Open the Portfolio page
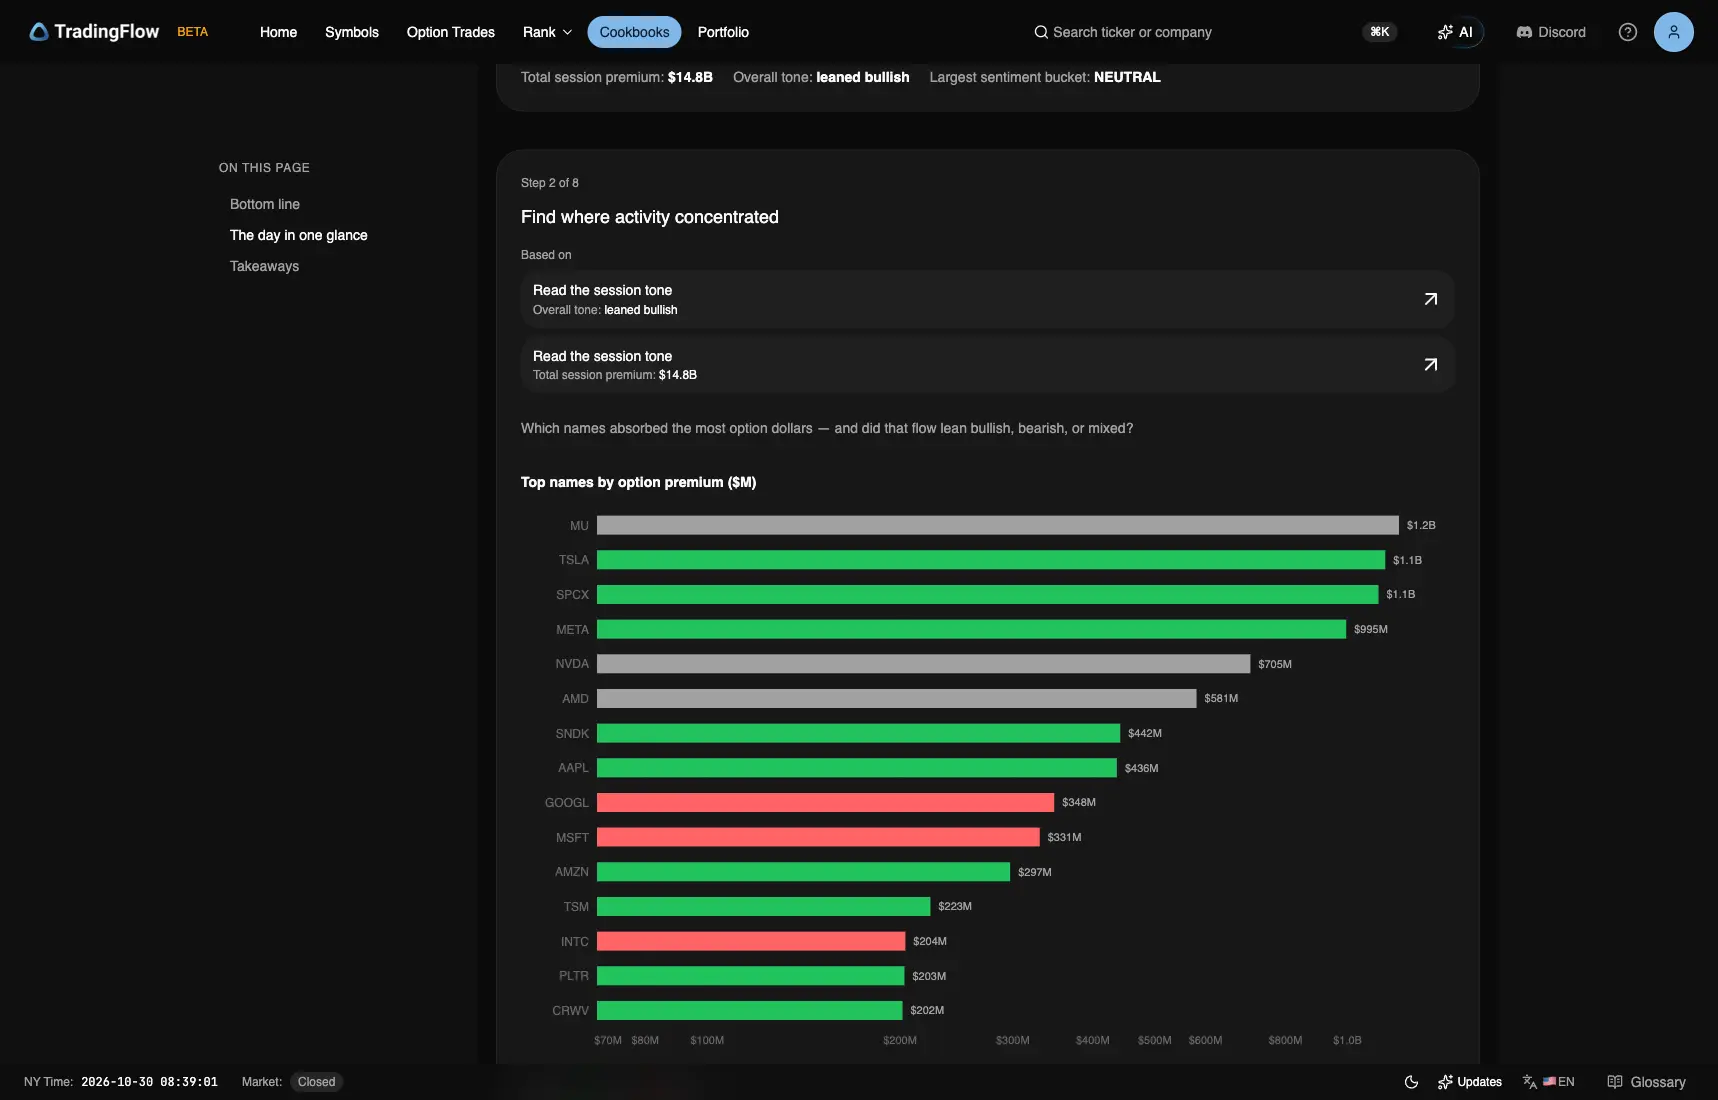 723,32
